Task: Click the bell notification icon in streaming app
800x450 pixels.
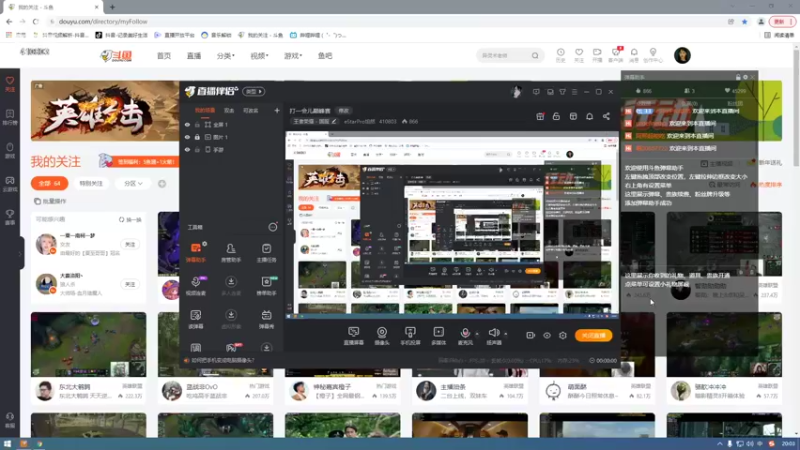Action: point(589,116)
